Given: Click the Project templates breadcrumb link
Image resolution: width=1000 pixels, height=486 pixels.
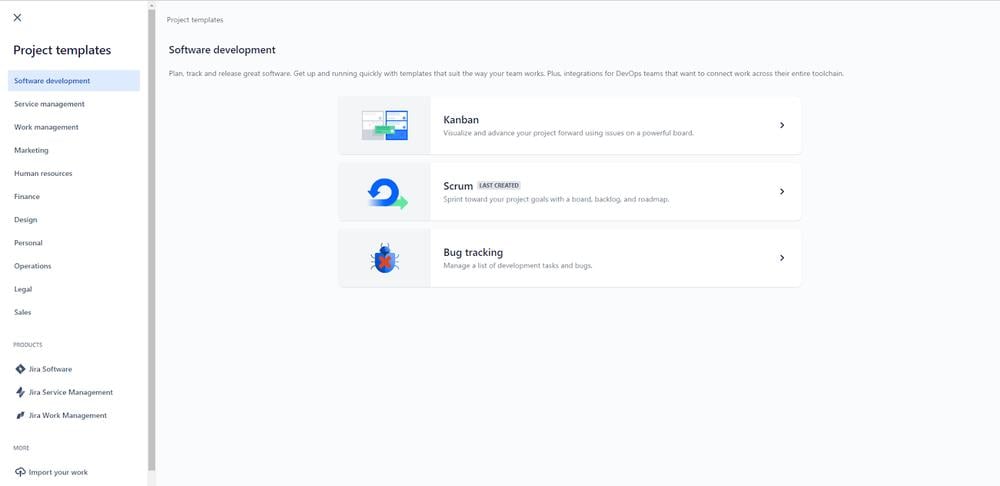Looking at the screenshot, I should point(195,20).
